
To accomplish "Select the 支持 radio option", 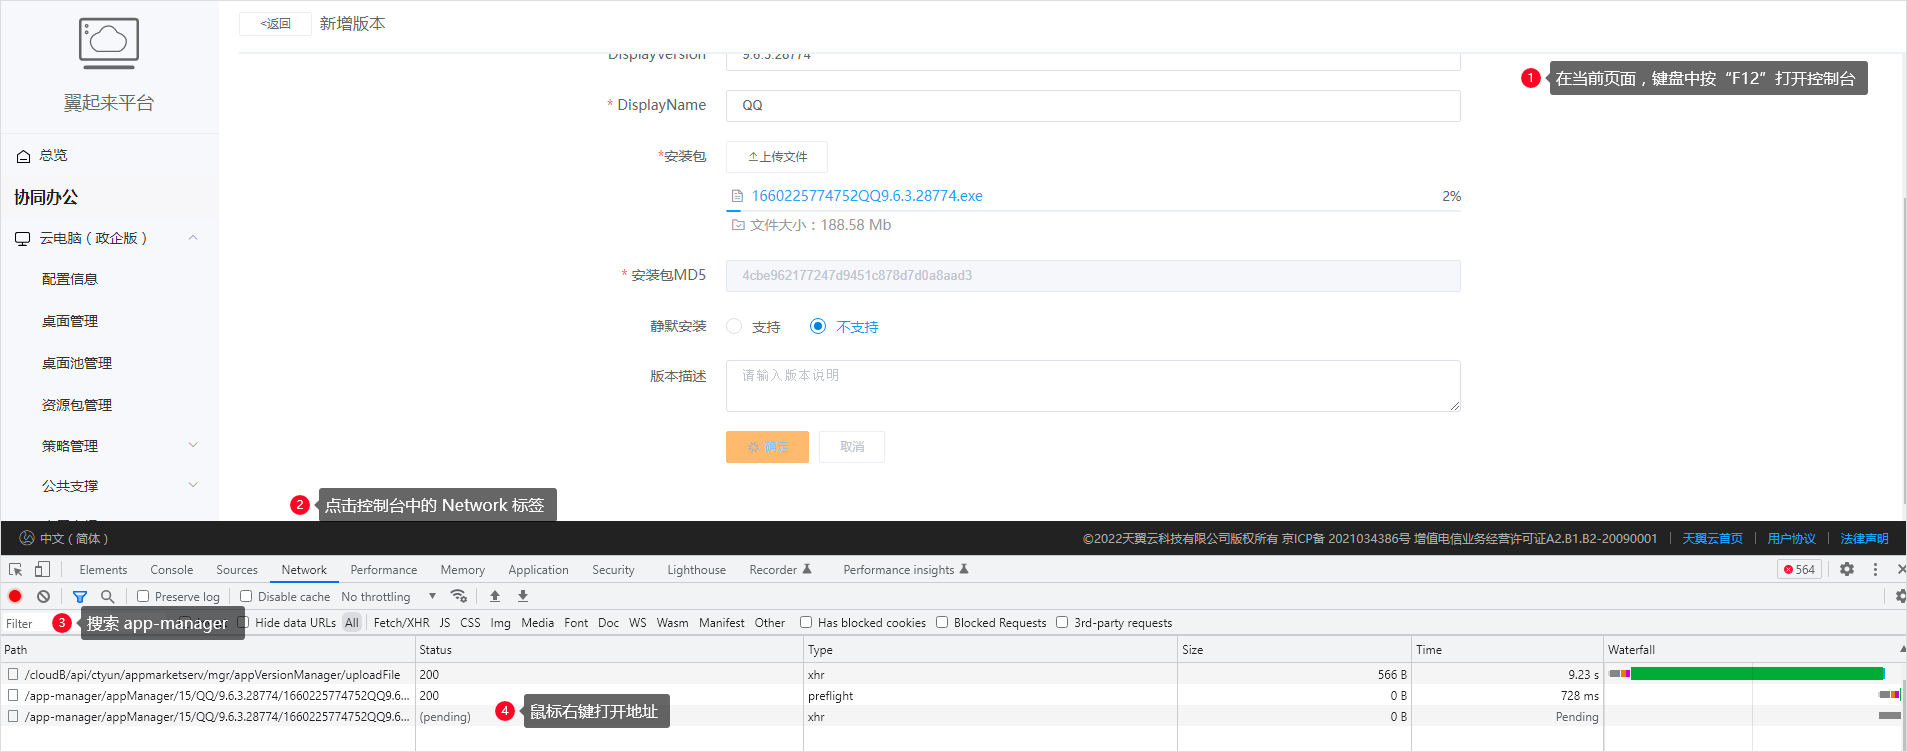I will click(x=734, y=326).
